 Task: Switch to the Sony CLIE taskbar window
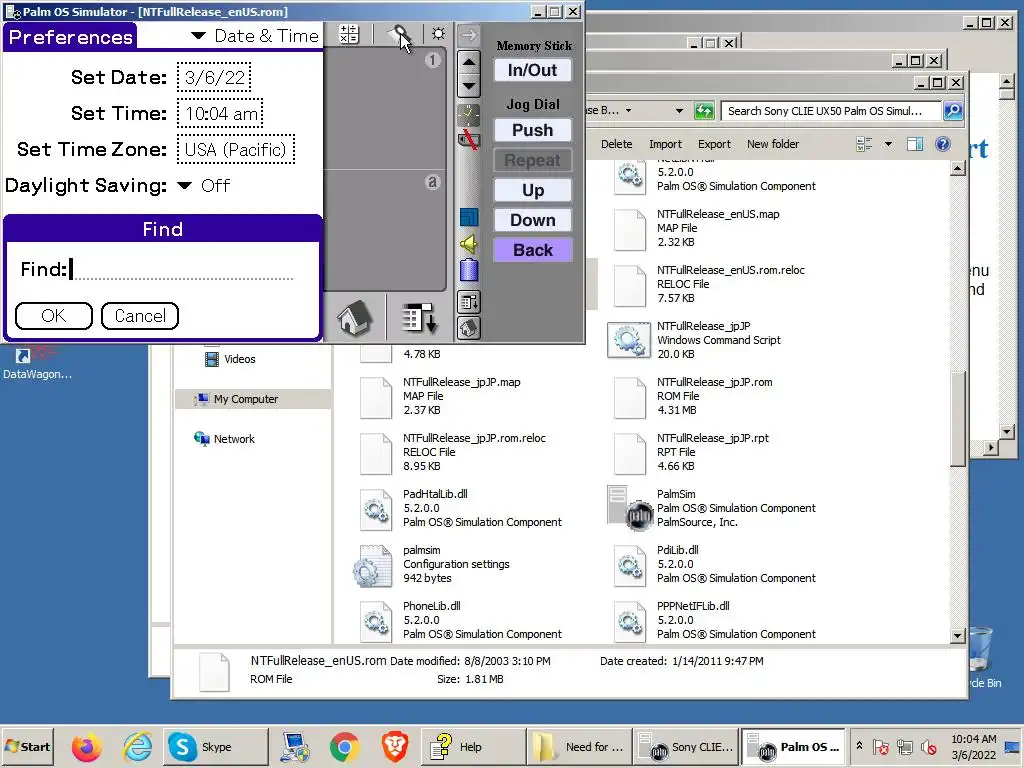pos(686,746)
